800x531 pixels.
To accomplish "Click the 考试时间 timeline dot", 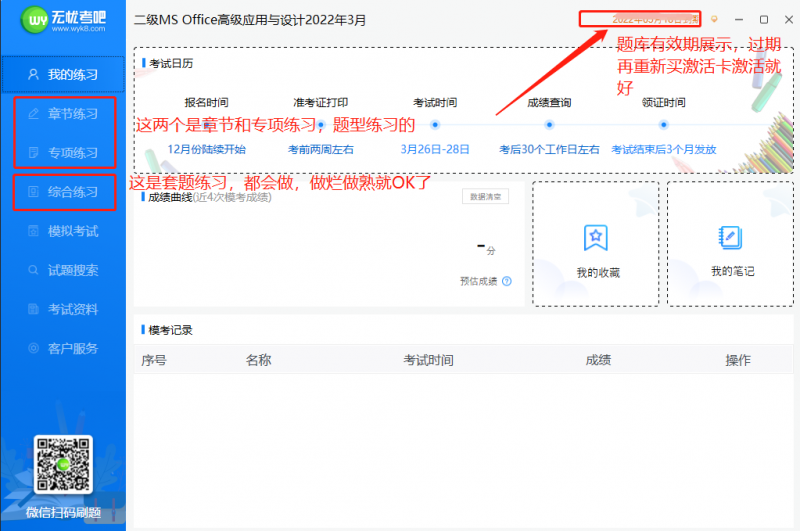I will (435, 124).
